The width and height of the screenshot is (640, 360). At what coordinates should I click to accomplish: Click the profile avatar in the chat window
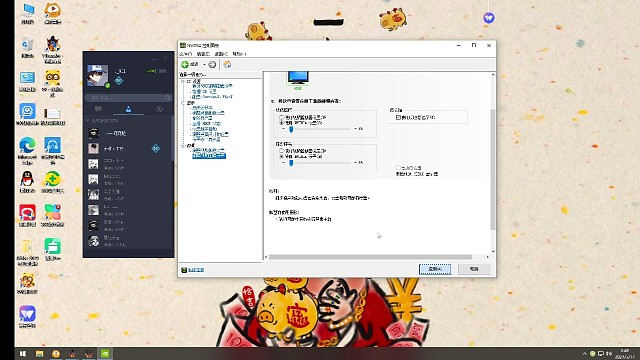98,76
